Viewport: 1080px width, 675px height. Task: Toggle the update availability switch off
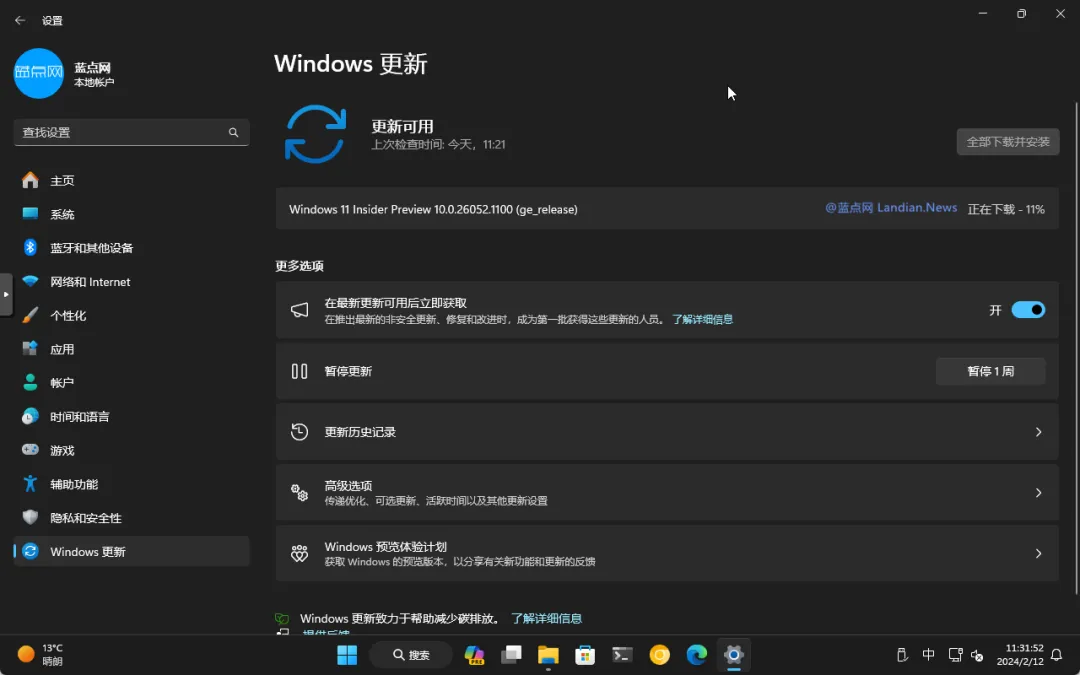coord(1028,310)
